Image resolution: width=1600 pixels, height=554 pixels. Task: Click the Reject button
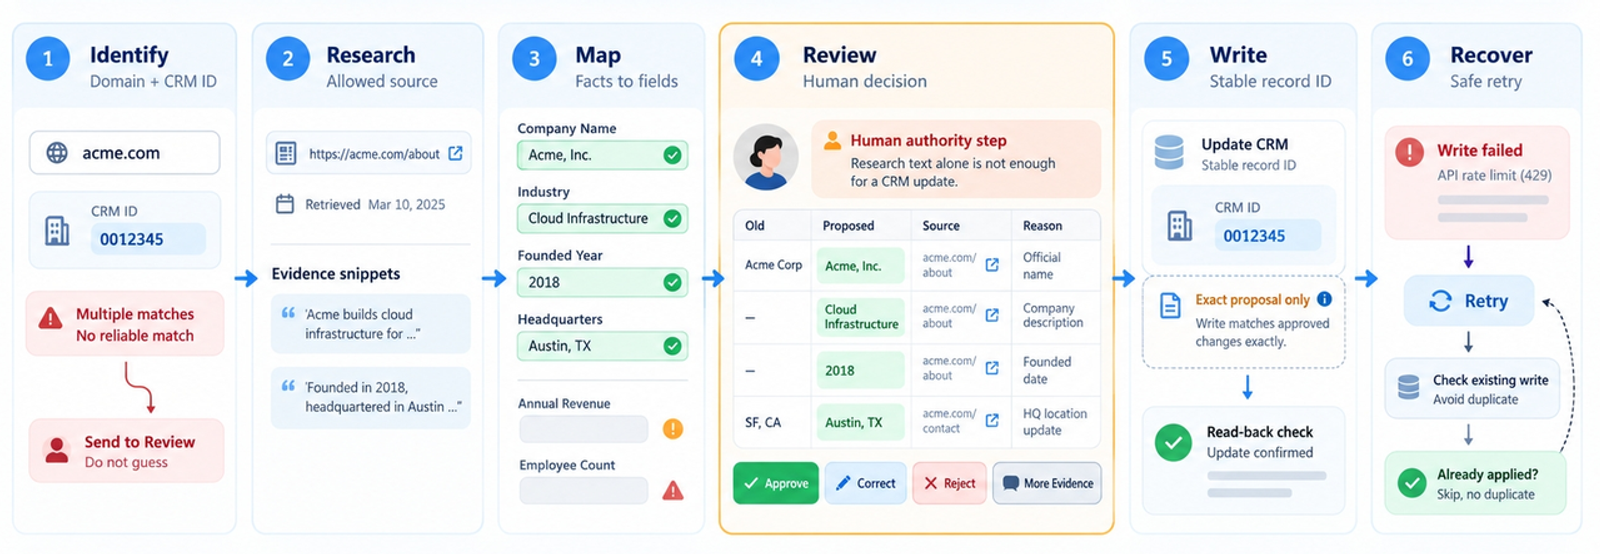(x=949, y=483)
